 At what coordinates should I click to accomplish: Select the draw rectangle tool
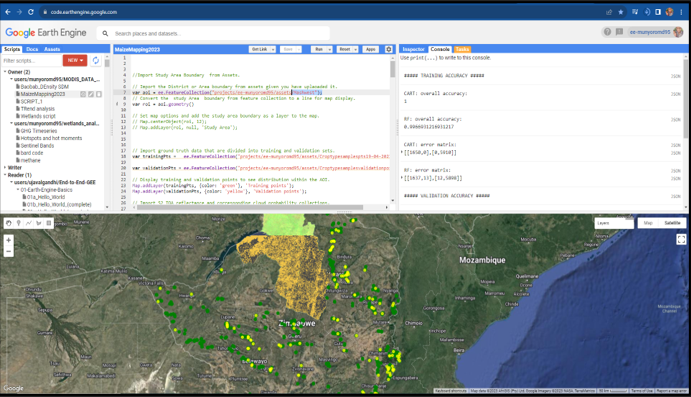[49, 223]
